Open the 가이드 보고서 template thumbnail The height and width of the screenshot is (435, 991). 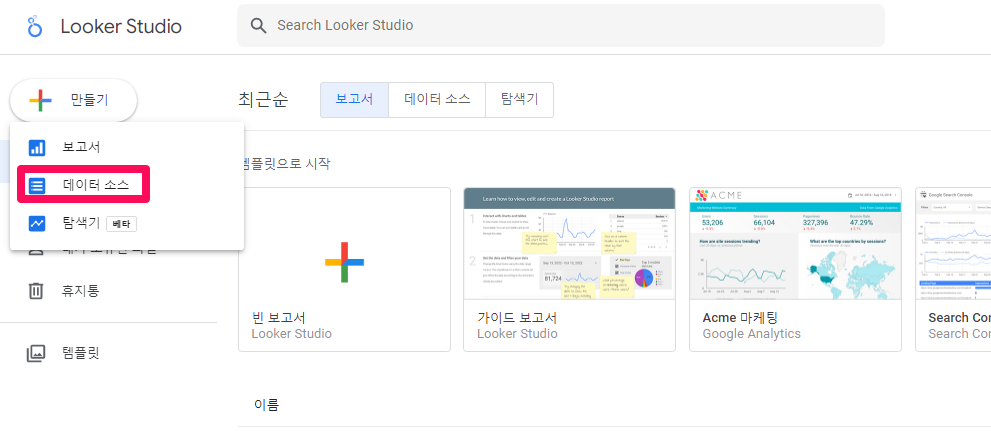pyautogui.click(x=569, y=243)
